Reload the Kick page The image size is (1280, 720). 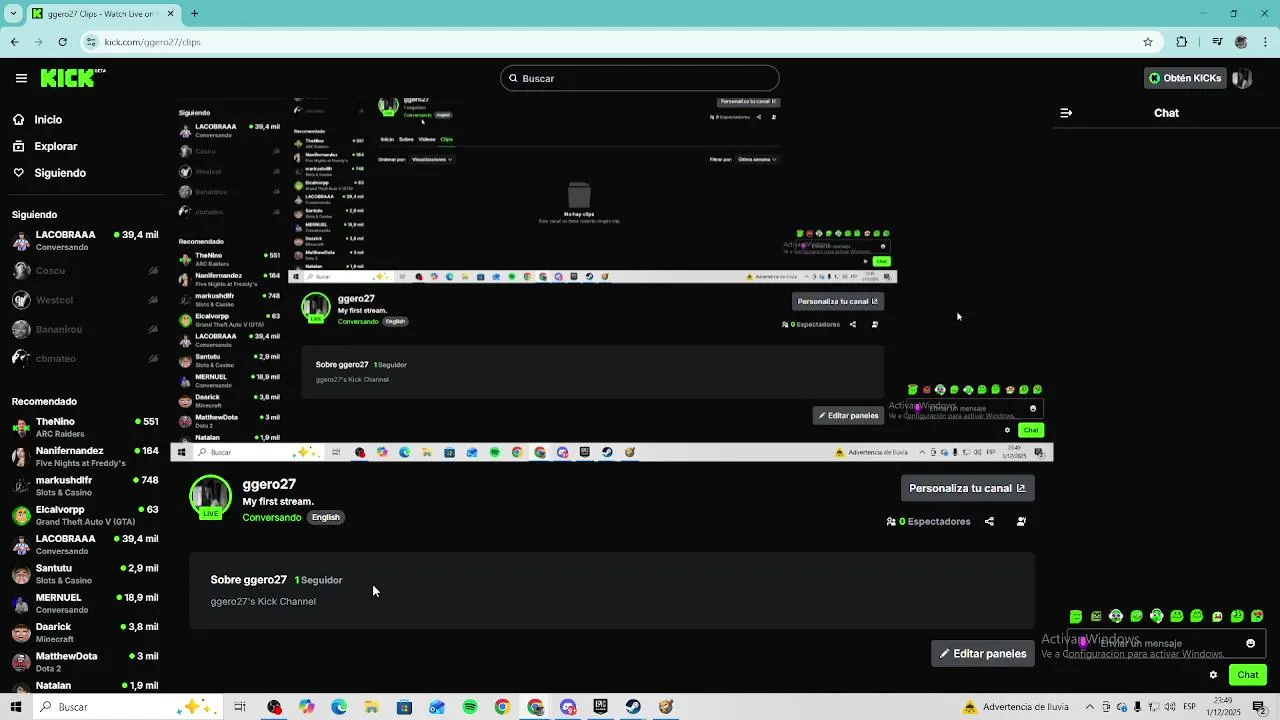point(62,42)
